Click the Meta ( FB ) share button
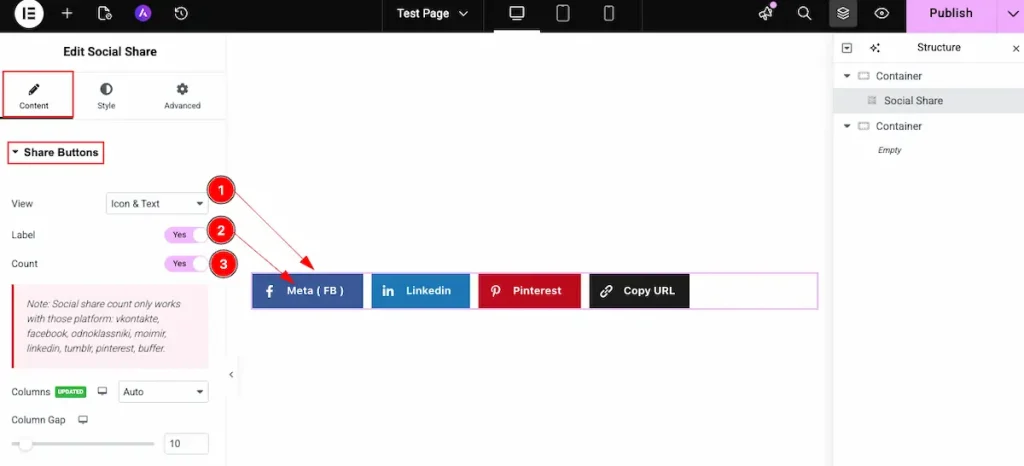This screenshot has width=1024, height=466. (x=308, y=291)
